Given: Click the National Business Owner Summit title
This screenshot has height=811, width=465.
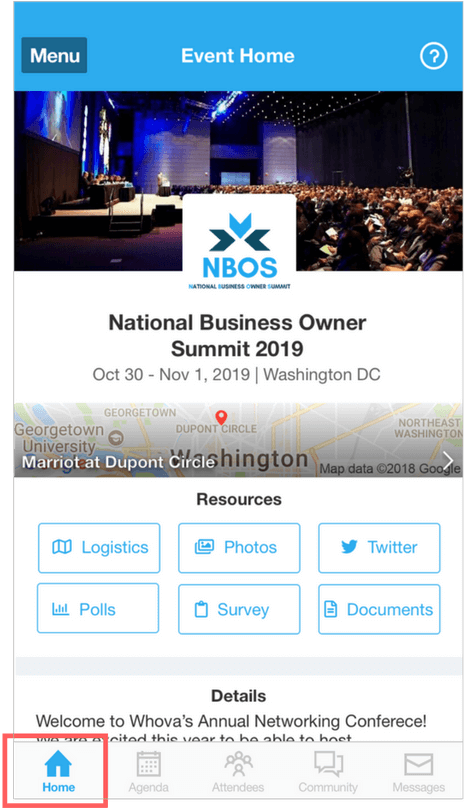Looking at the screenshot, I should click(x=237, y=336).
